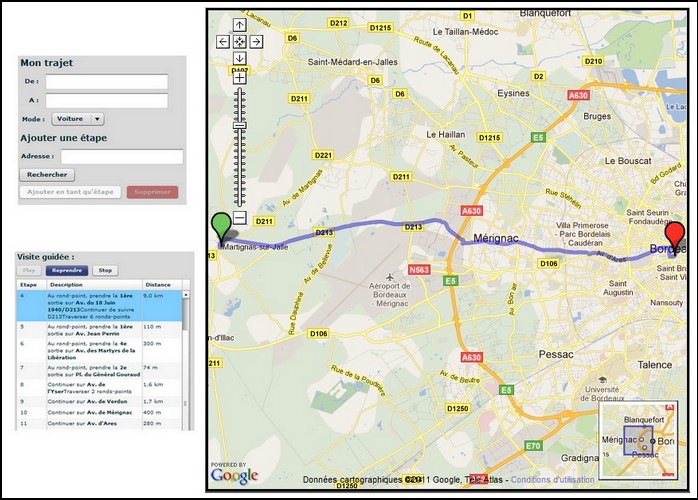The height and width of the screenshot is (500, 698).
Task: Click the Play button of guided tour
Action: tap(29, 270)
